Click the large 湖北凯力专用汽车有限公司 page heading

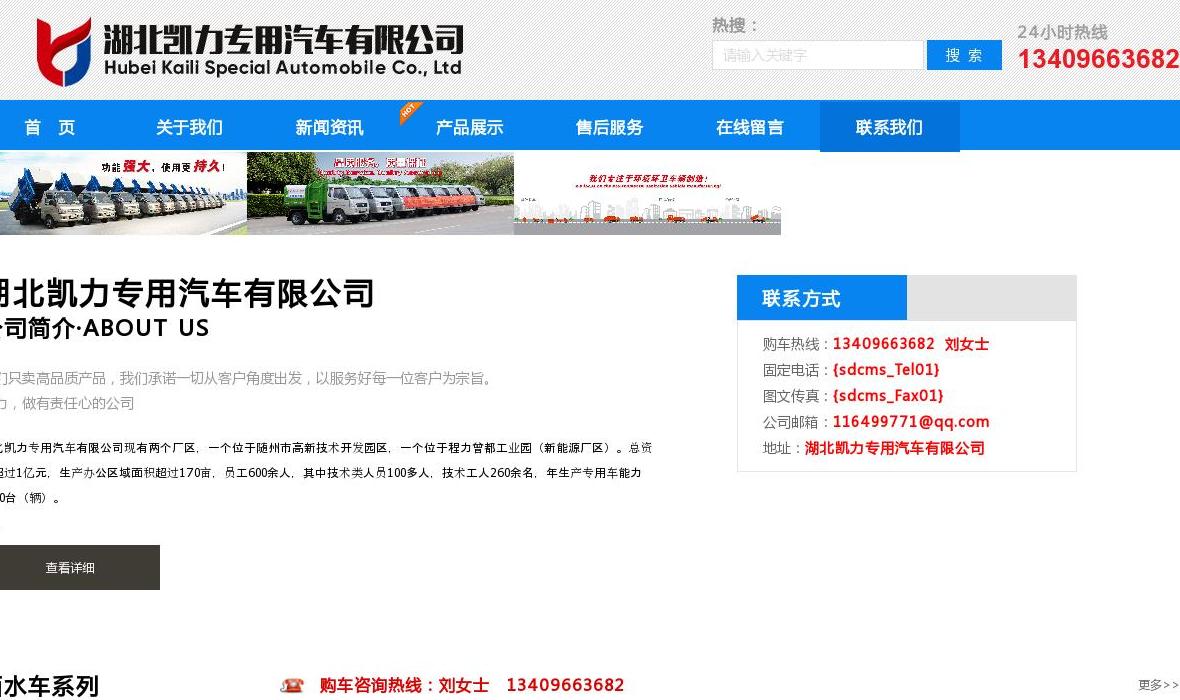pos(186,294)
